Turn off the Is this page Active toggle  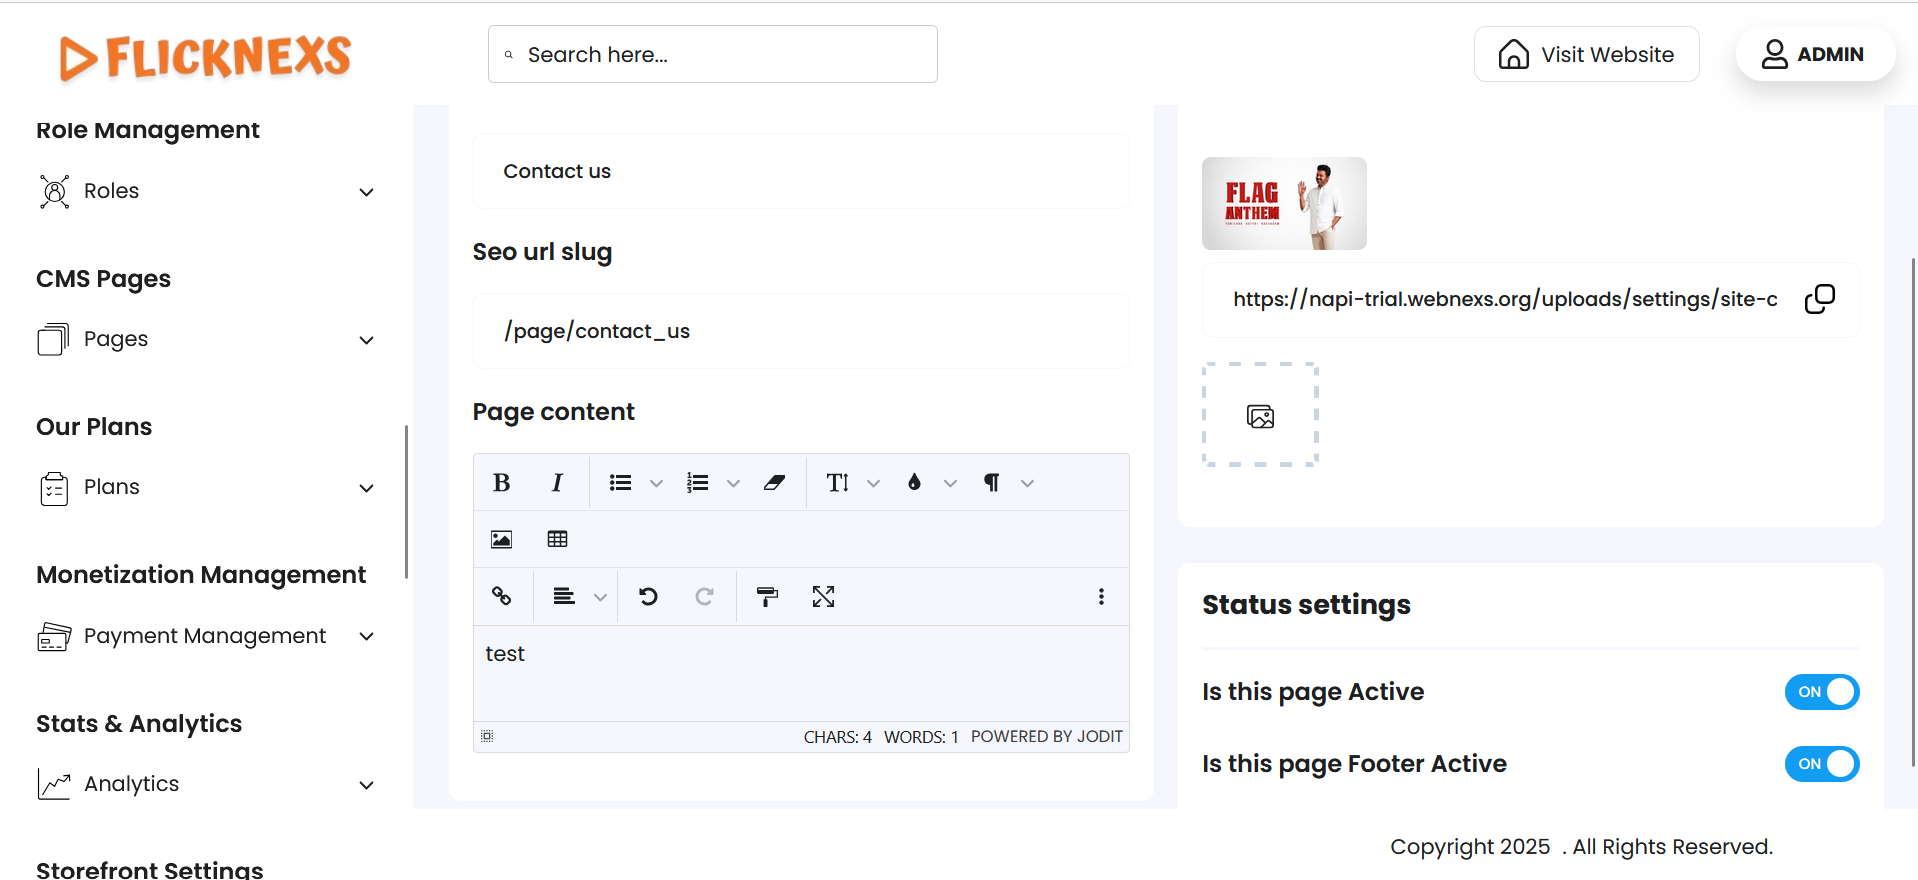(1821, 692)
